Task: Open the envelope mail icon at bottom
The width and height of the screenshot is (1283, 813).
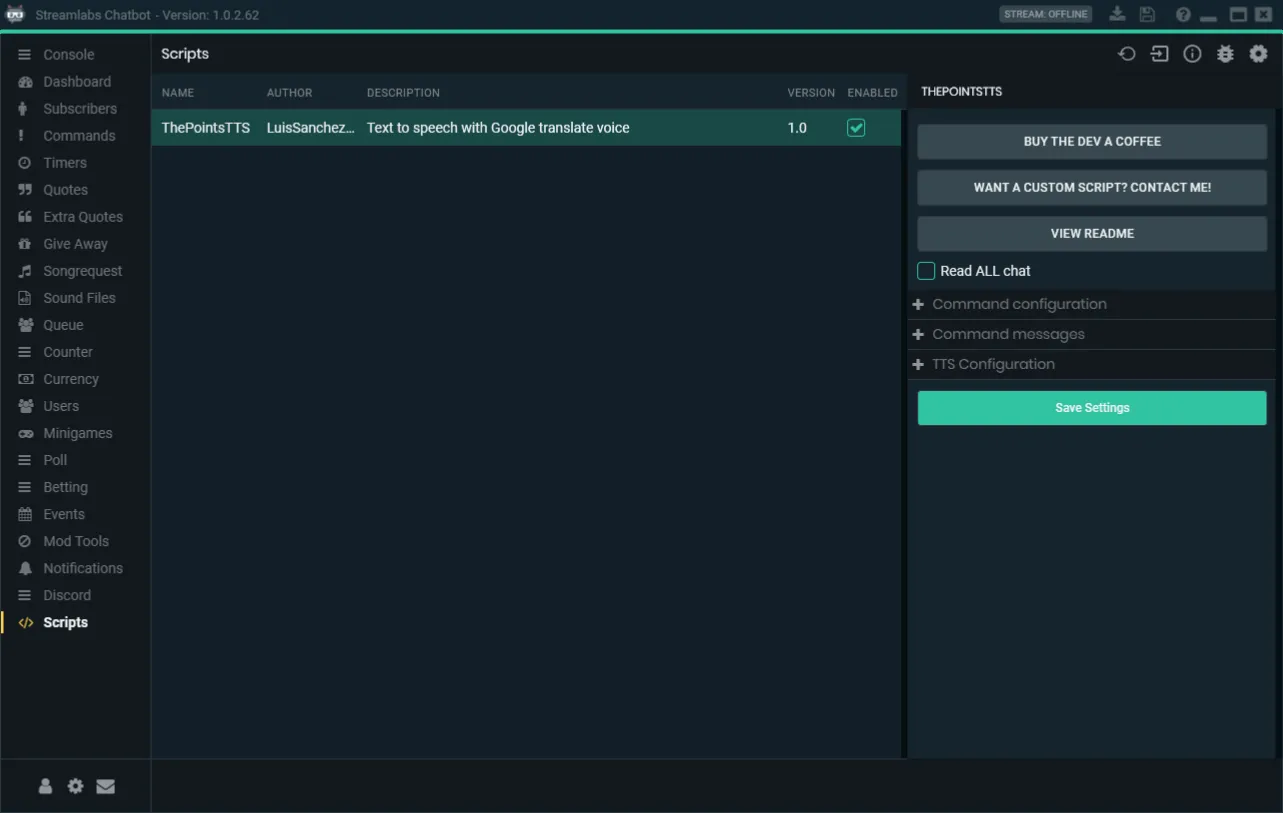Action: click(105, 786)
